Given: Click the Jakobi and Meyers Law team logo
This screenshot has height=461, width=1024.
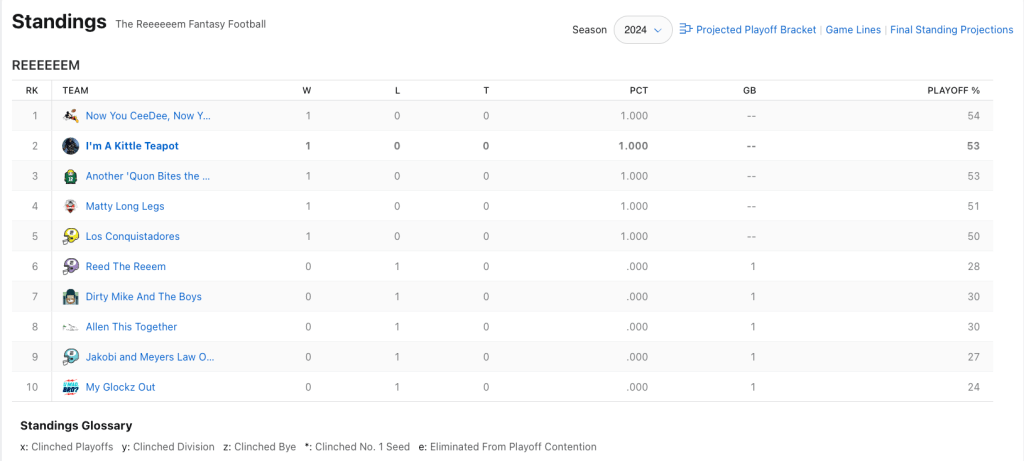Looking at the screenshot, I should coord(71,357).
